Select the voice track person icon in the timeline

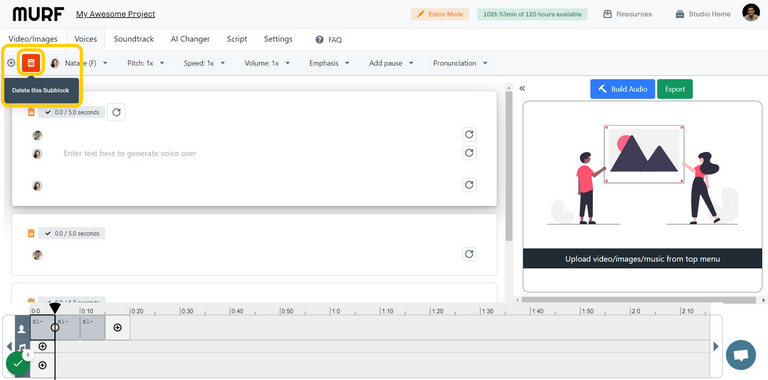coord(22,329)
